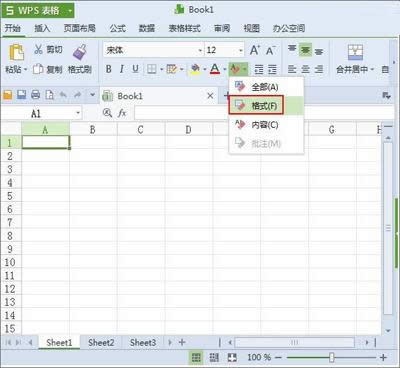
Task: Expand the quick access toolbar dropdown arrow
Action: (x=93, y=95)
